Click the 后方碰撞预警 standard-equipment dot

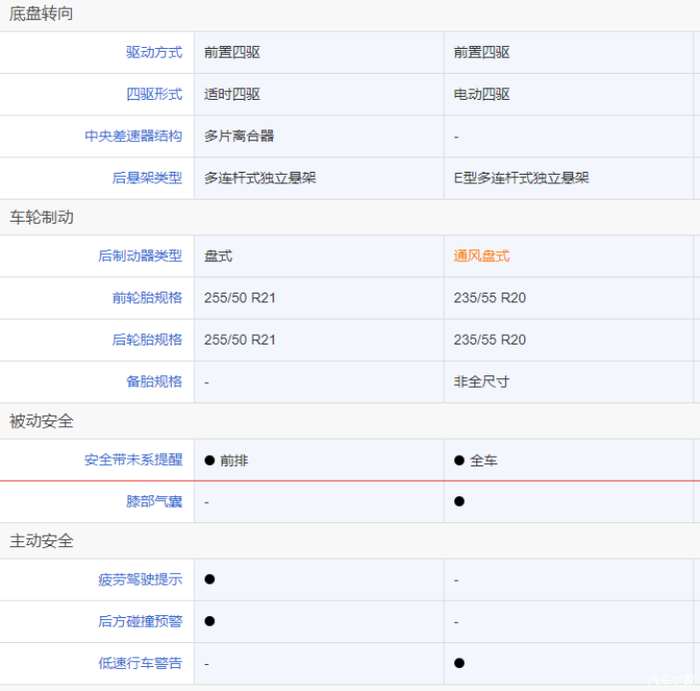210,621
